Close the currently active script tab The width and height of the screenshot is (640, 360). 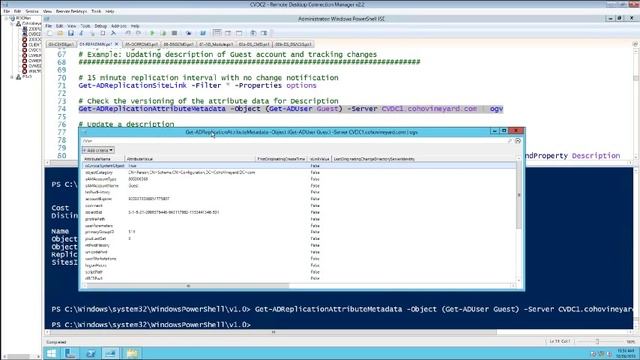coord(117,44)
